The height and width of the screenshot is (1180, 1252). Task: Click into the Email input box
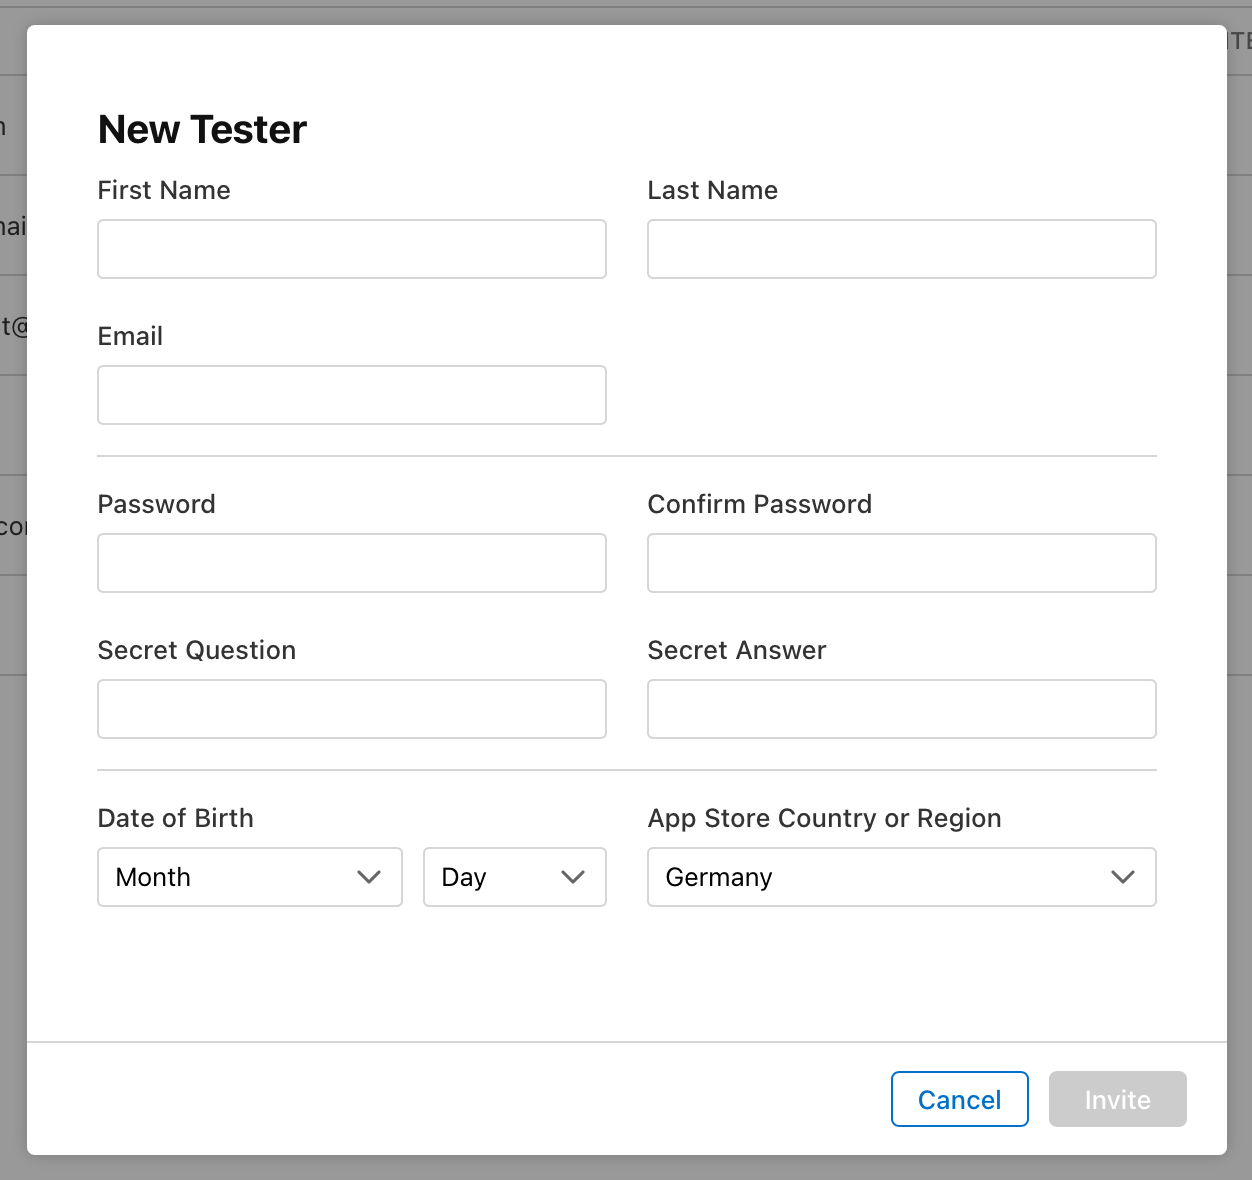click(x=352, y=395)
